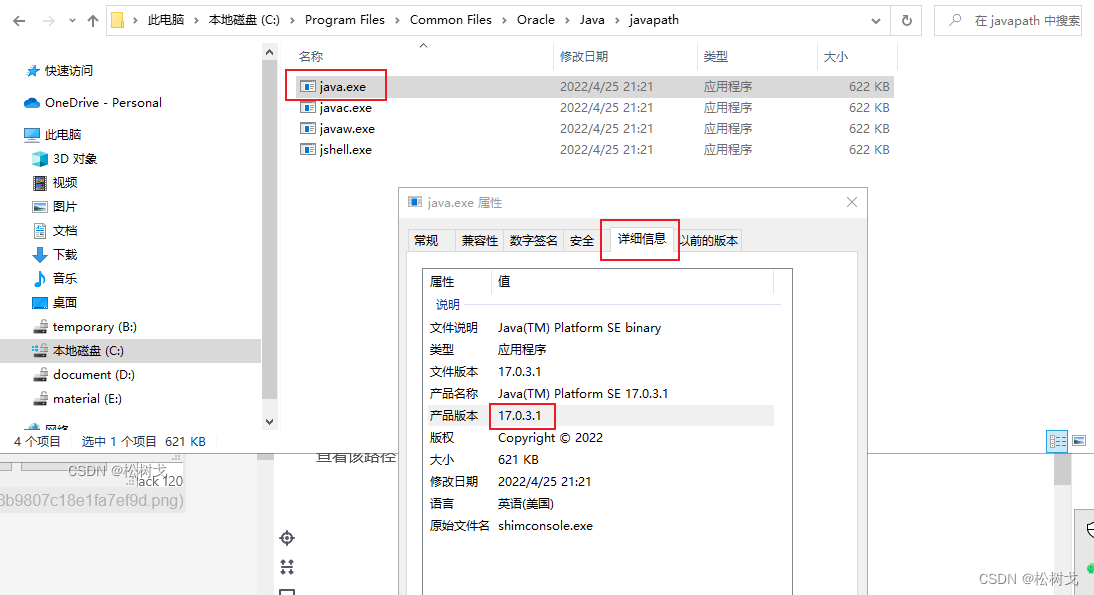
Task: Select 本地磁盘 (C:) in address path
Action: click(244, 20)
